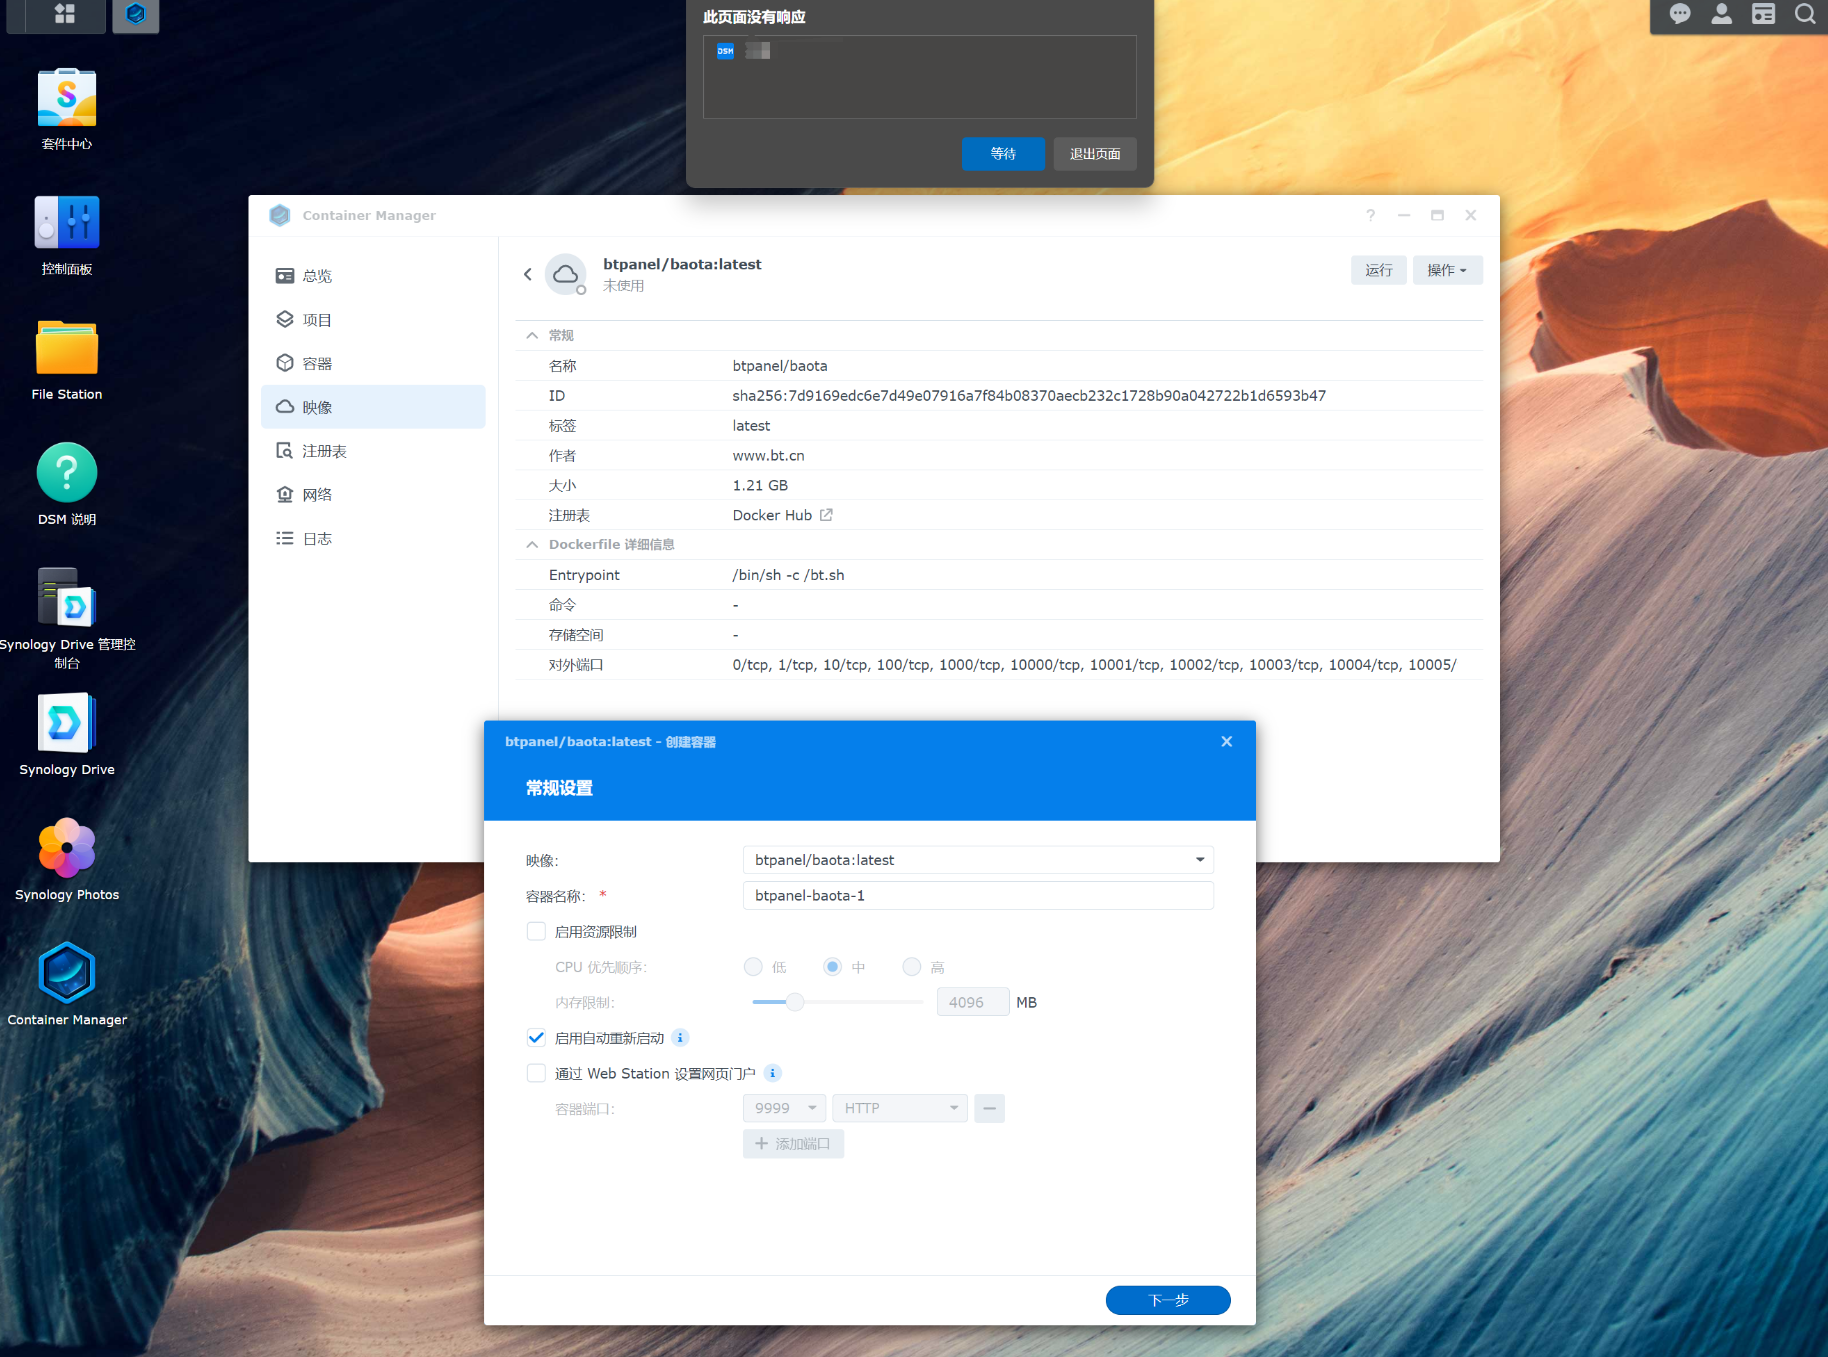The width and height of the screenshot is (1828, 1357).
Task: Click the memory limit 4096 field
Action: [x=972, y=1002]
